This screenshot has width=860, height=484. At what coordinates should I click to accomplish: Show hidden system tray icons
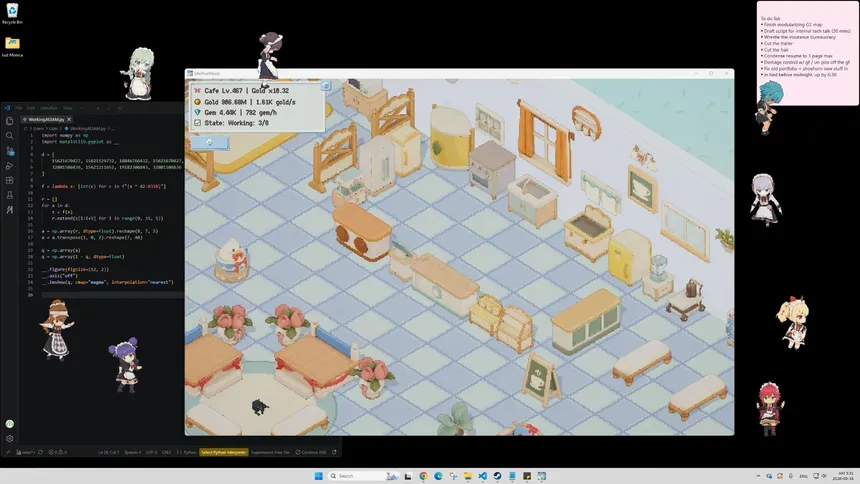759,476
